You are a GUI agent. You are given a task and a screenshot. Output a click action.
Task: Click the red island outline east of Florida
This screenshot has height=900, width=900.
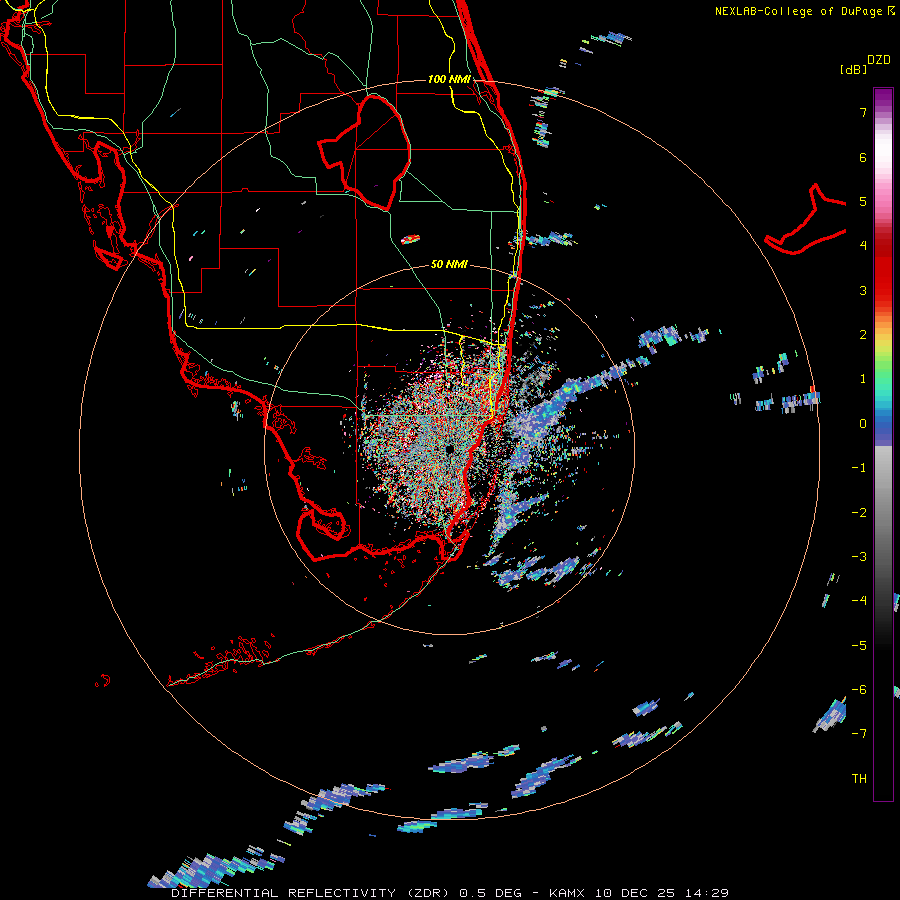point(805,219)
